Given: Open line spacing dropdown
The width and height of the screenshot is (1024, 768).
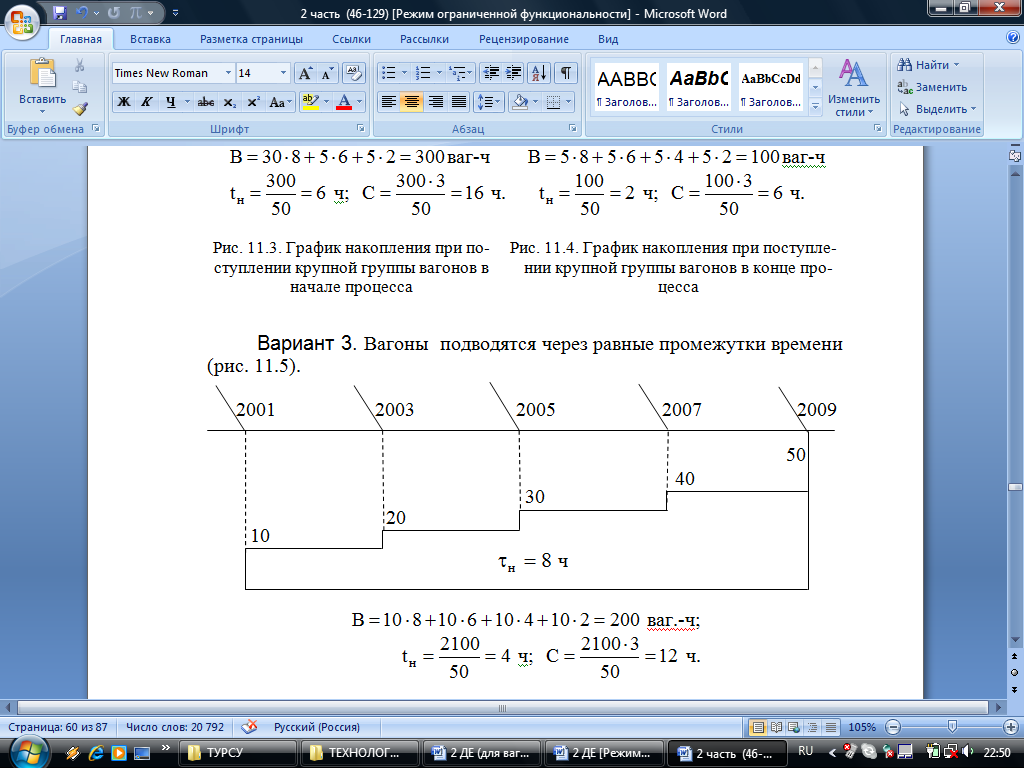Looking at the screenshot, I should (488, 102).
